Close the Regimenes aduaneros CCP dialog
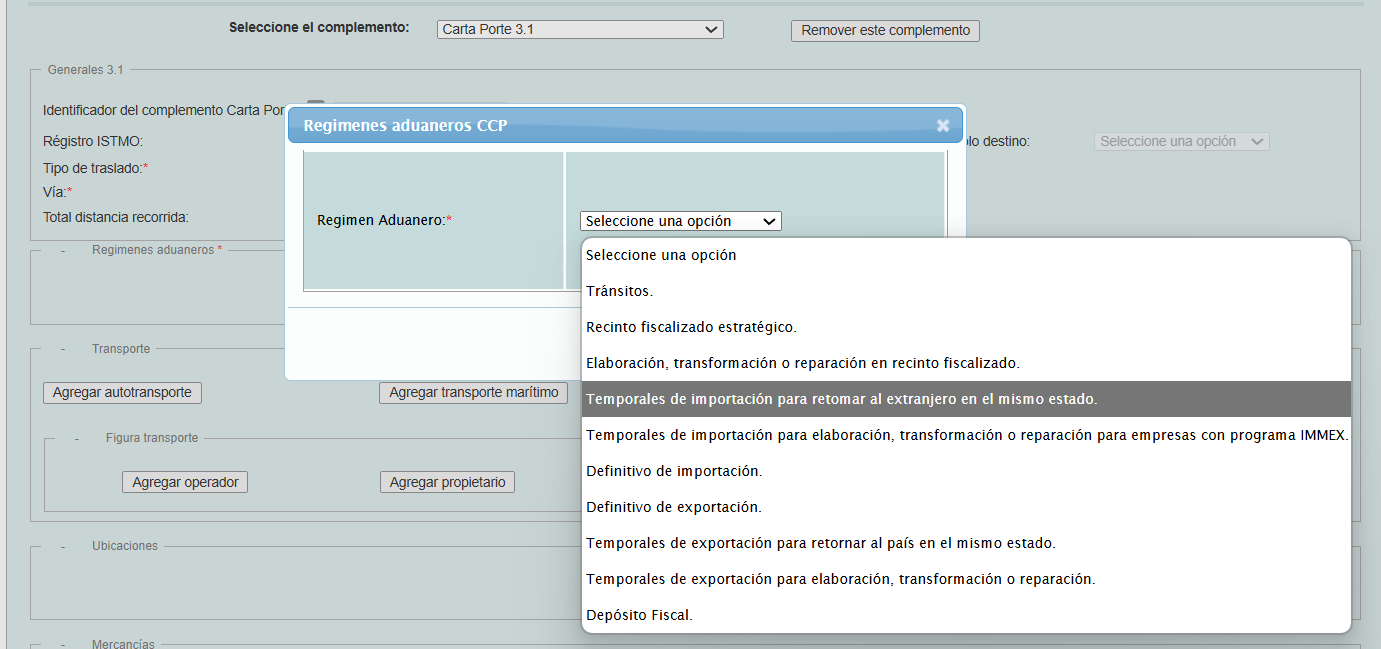The width and height of the screenshot is (1381, 649). tap(942, 126)
